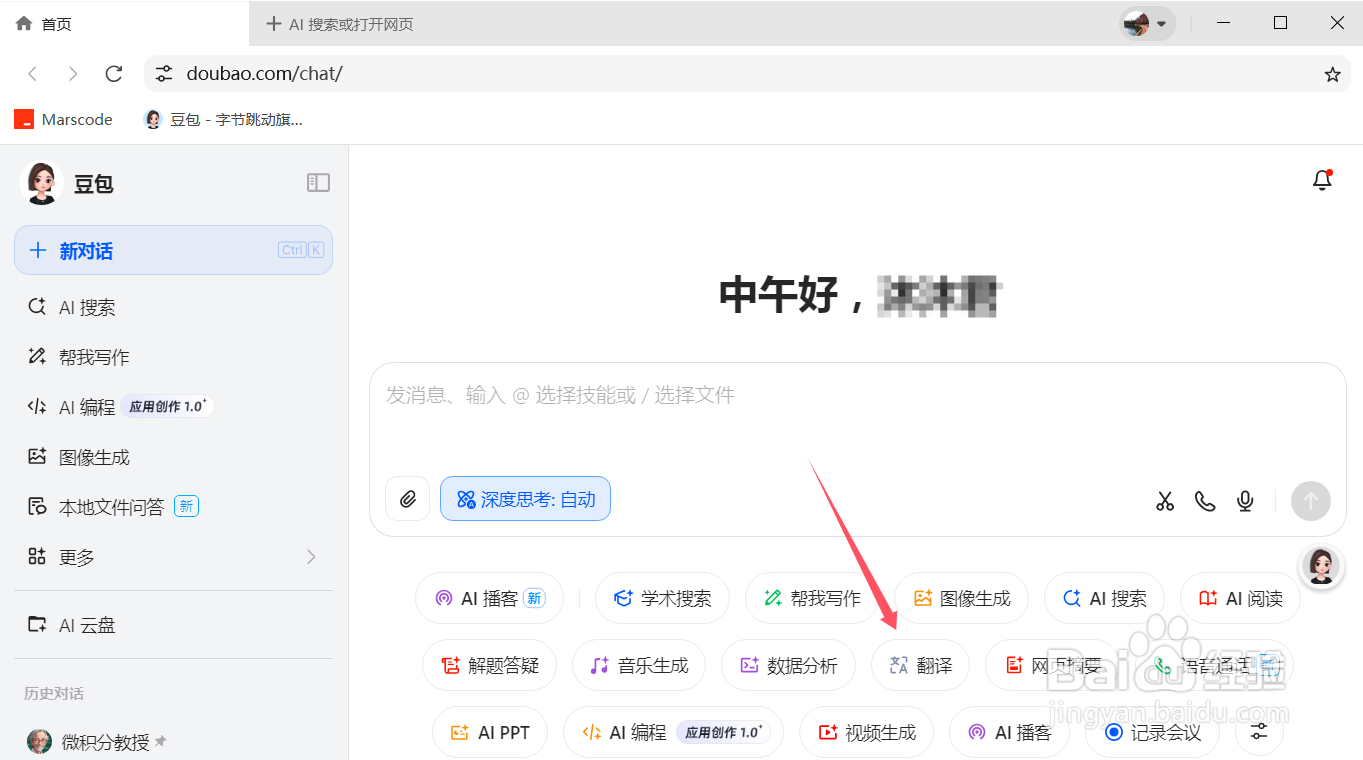
Task: Select the AI 阅读 skill chip
Action: [1240, 599]
